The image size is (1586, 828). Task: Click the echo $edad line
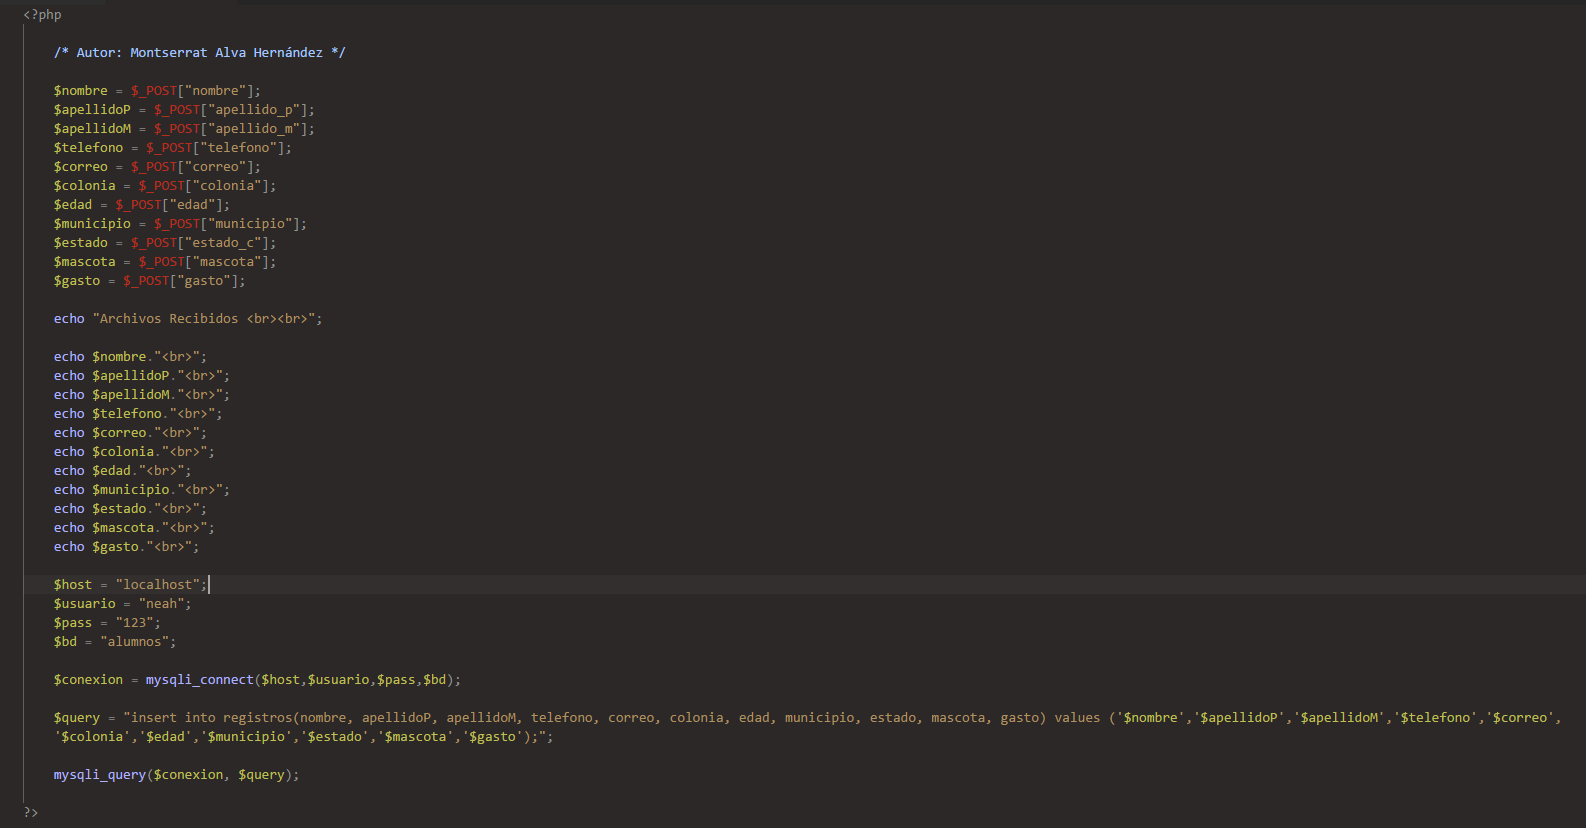(x=123, y=471)
